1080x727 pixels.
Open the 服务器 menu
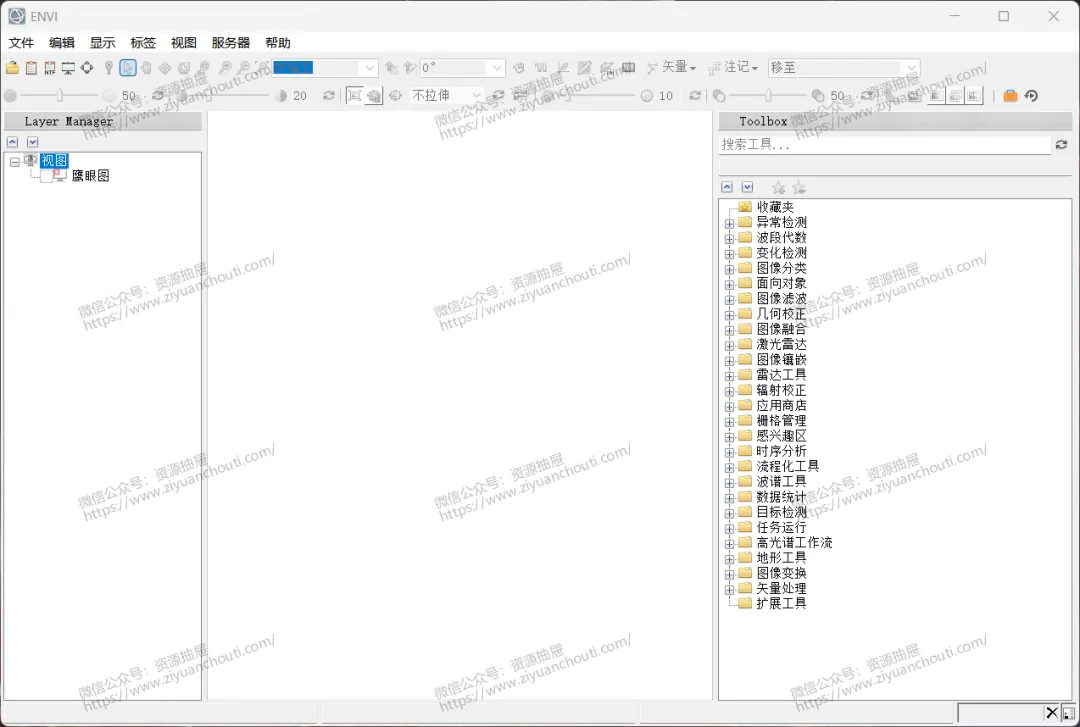231,43
